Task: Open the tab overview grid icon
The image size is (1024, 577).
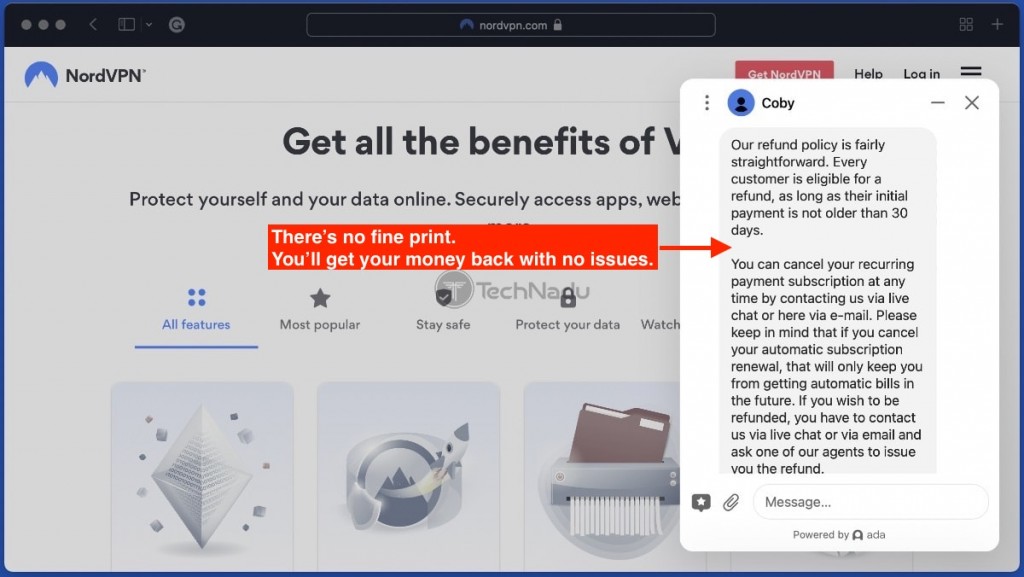Action: pos(966,24)
